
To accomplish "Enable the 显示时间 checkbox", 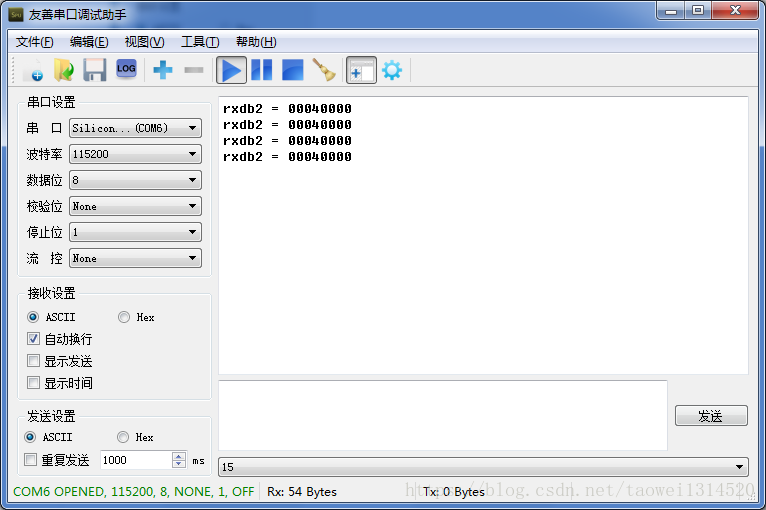I will [33, 382].
